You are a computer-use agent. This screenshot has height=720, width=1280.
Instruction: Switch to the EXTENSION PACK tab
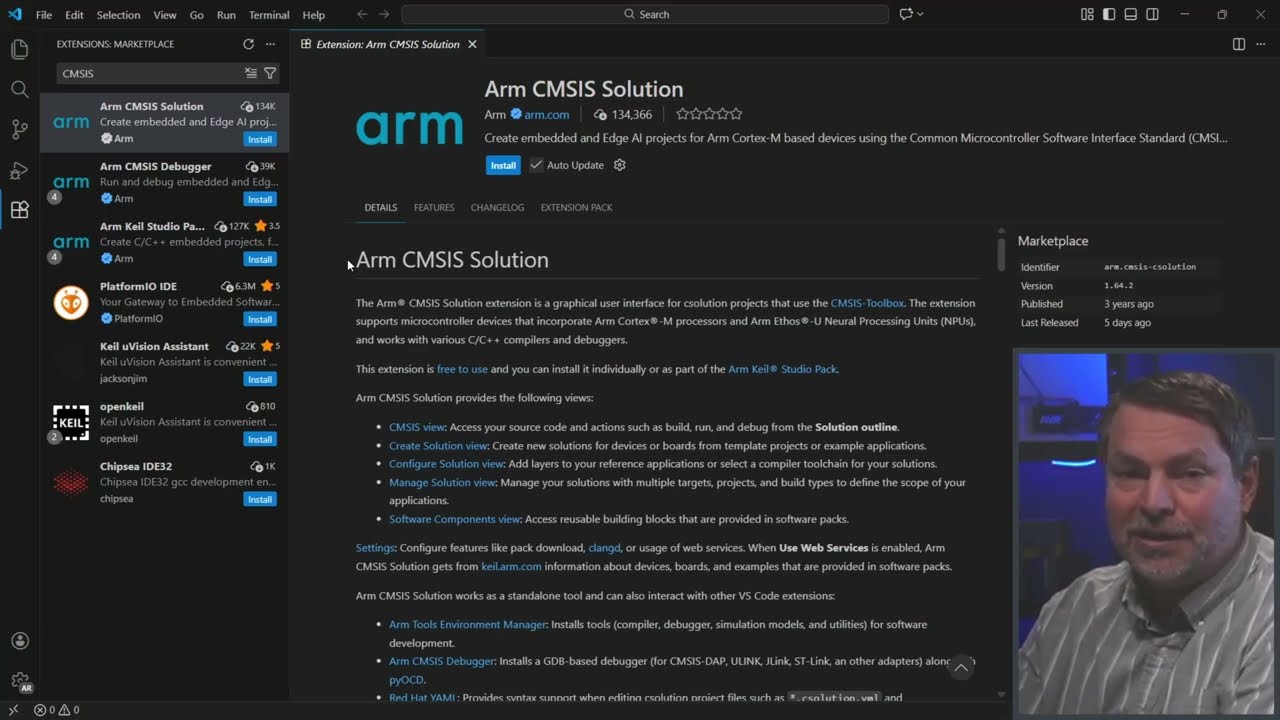point(576,208)
